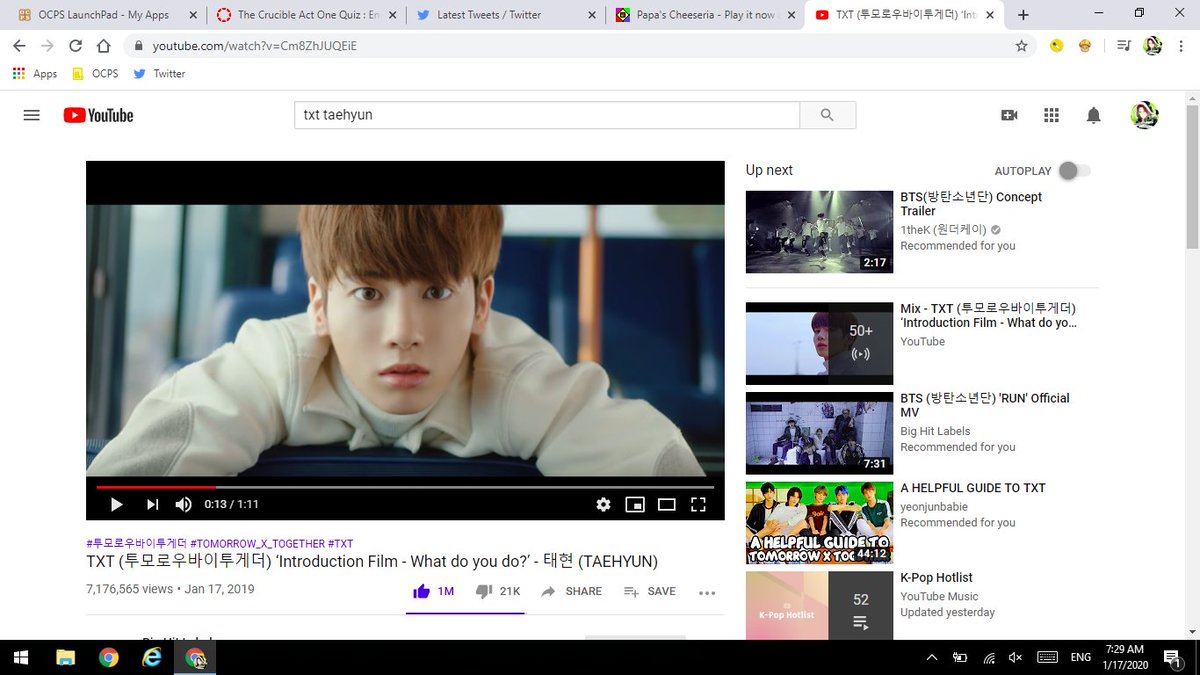Image resolution: width=1200 pixels, height=675 pixels.
Task: Open the YouTube account avatar menu
Action: point(1144,115)
